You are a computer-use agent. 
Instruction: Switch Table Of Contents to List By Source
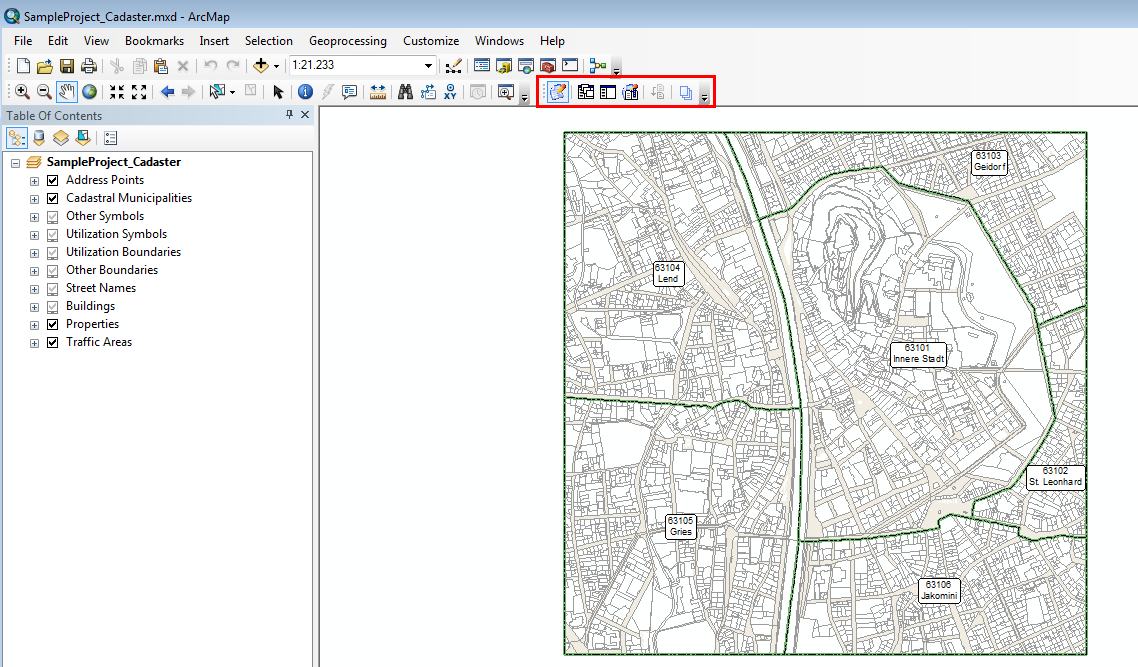click(38, 137)
